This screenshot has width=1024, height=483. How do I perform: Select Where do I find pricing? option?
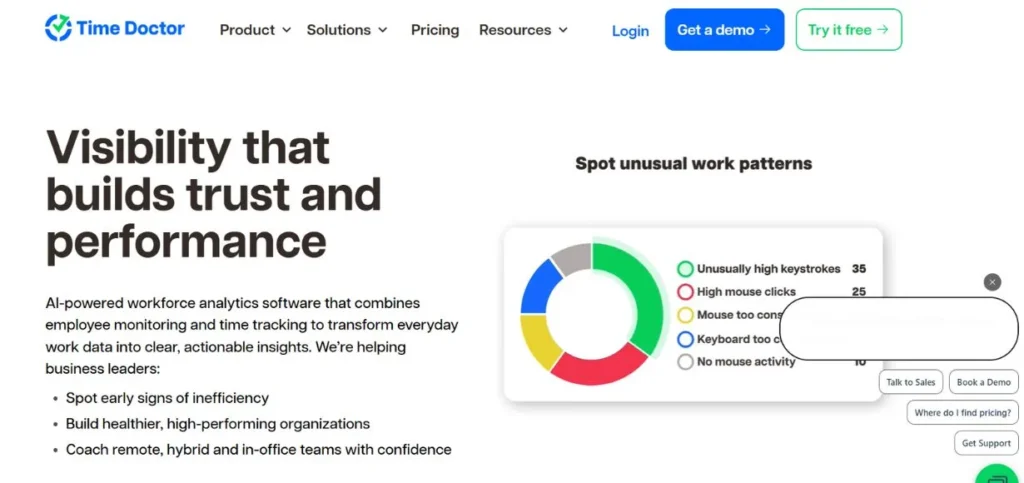point(963,413)
